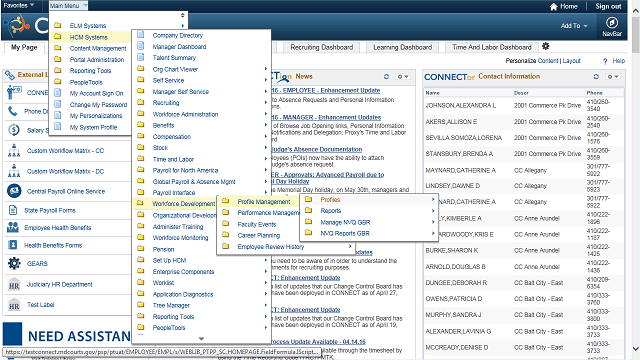Click the page vertical scrollbar down arrow
This screenshot has width=640, height=360.
[636, 349]
